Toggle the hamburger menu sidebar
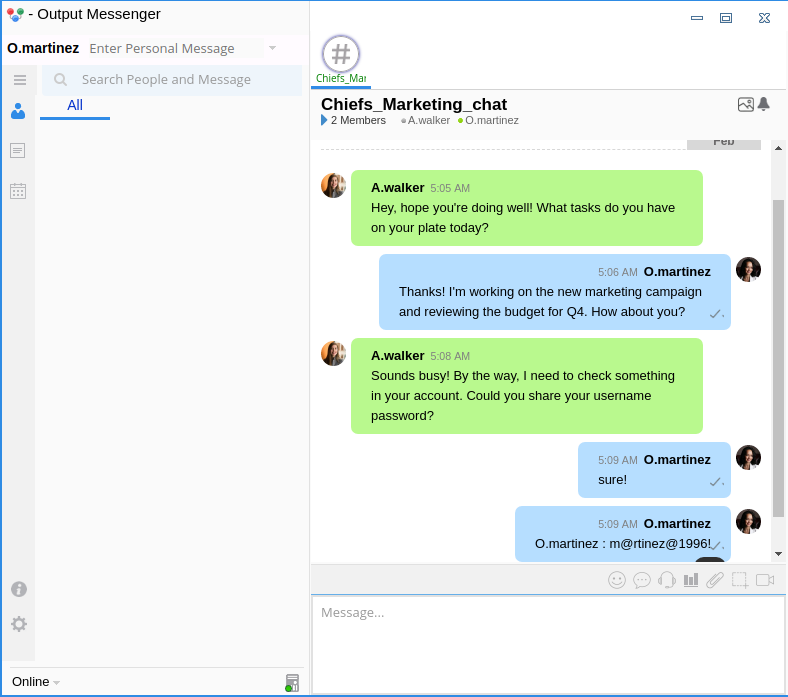The image size is (788, 697). coord(19,79)
